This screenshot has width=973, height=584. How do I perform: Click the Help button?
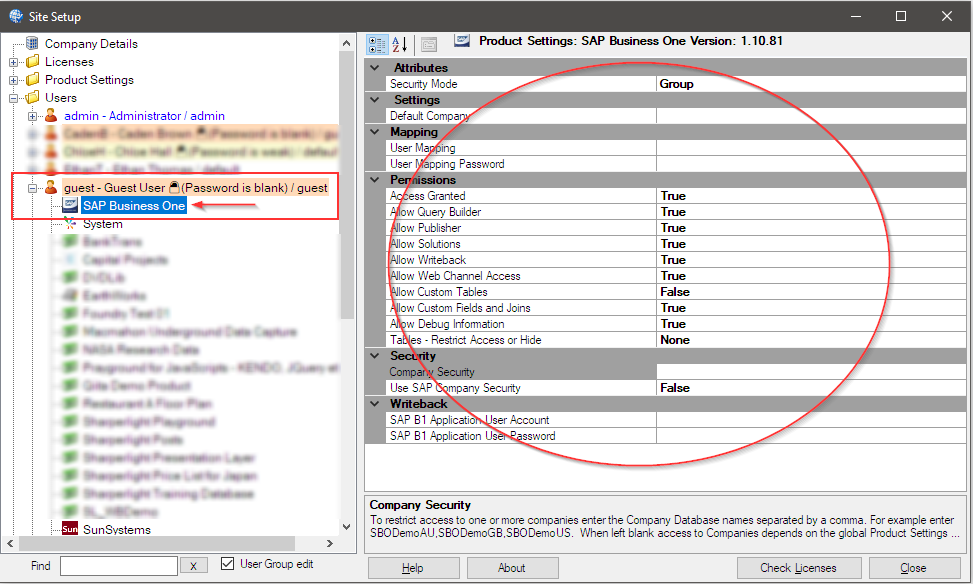click(x=413, y=568)
